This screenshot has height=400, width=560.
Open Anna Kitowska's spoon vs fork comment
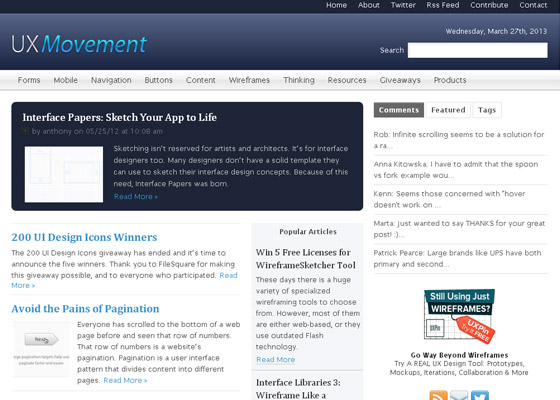click(456, 170)
